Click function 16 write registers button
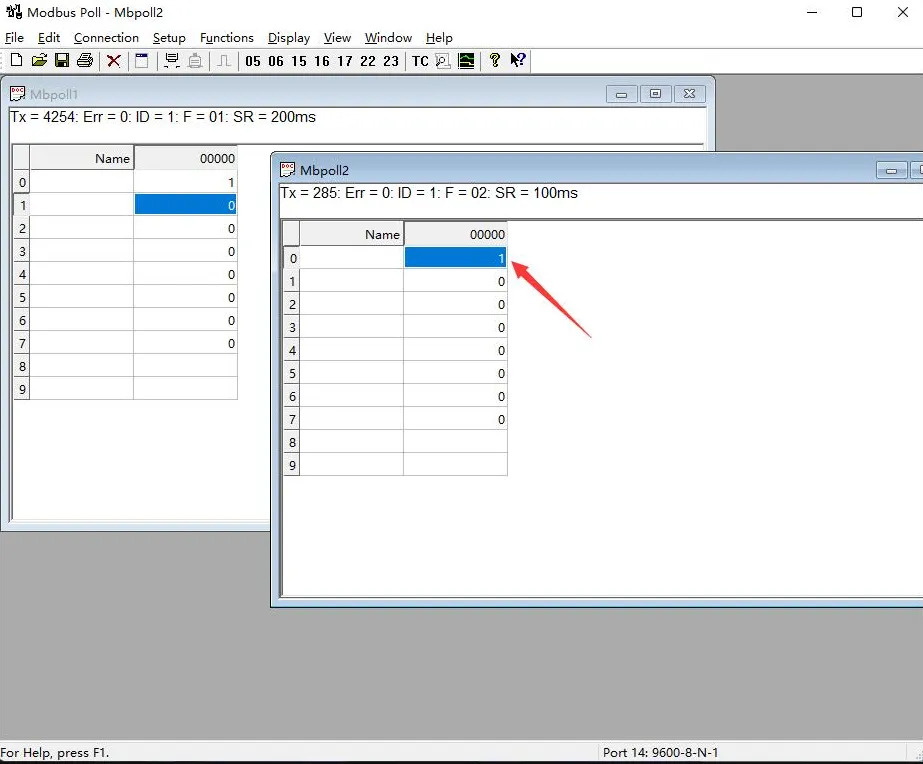923x764 pixels. [x=321, y=61]
